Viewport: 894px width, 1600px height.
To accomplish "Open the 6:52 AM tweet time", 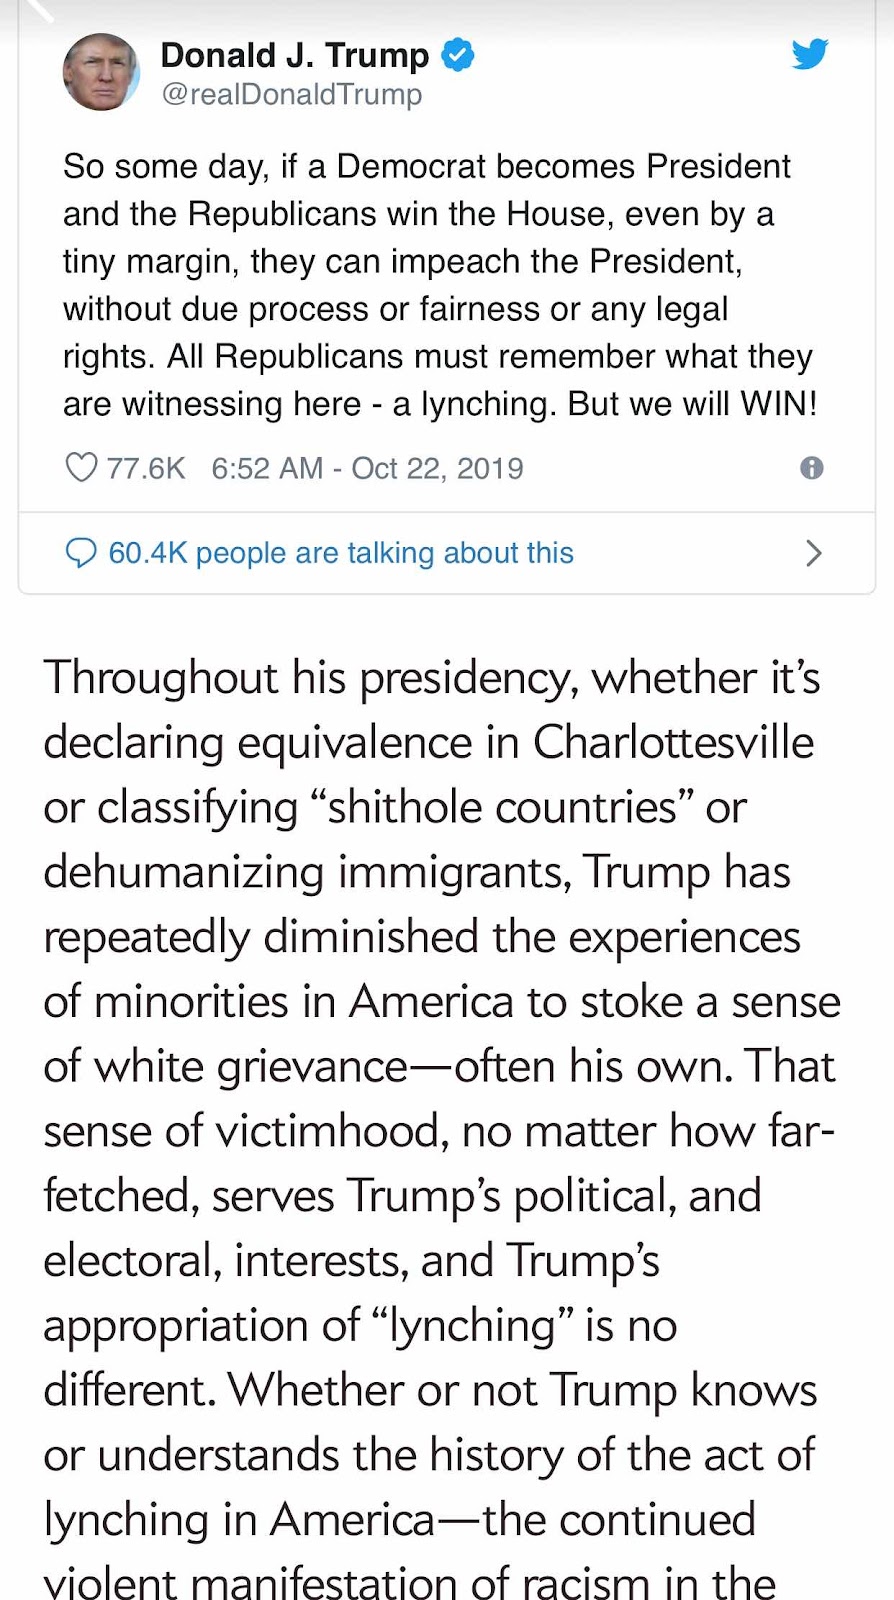I will (x=267, y=468).
